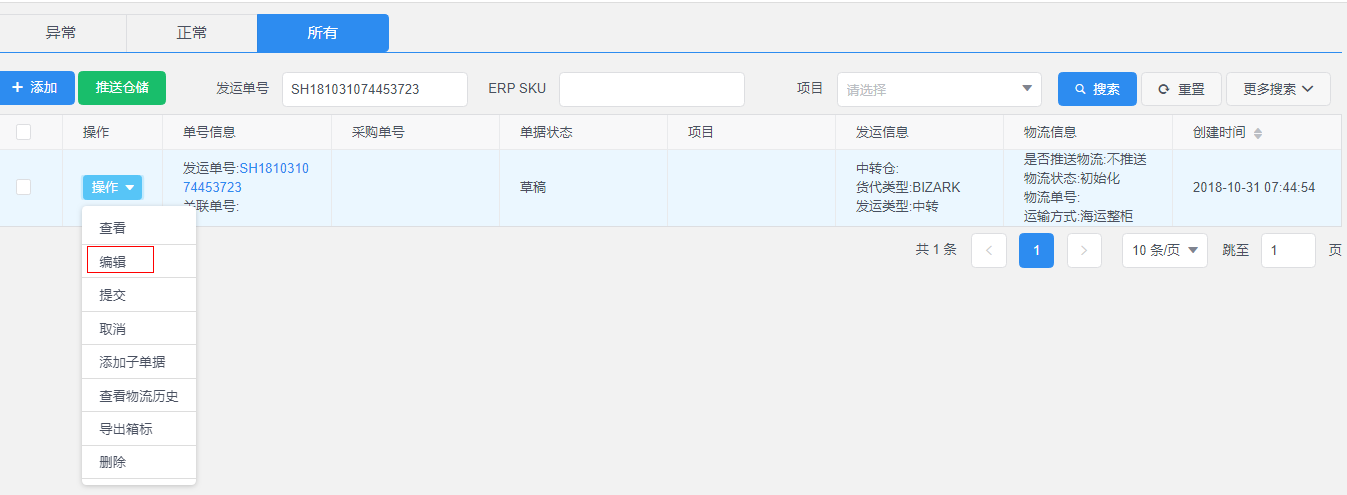The width and height of the screenshot is (1347, 495).
Task: Click the 发运类型:中转 text
Action: pyautogui.click(x=897, y=206)
